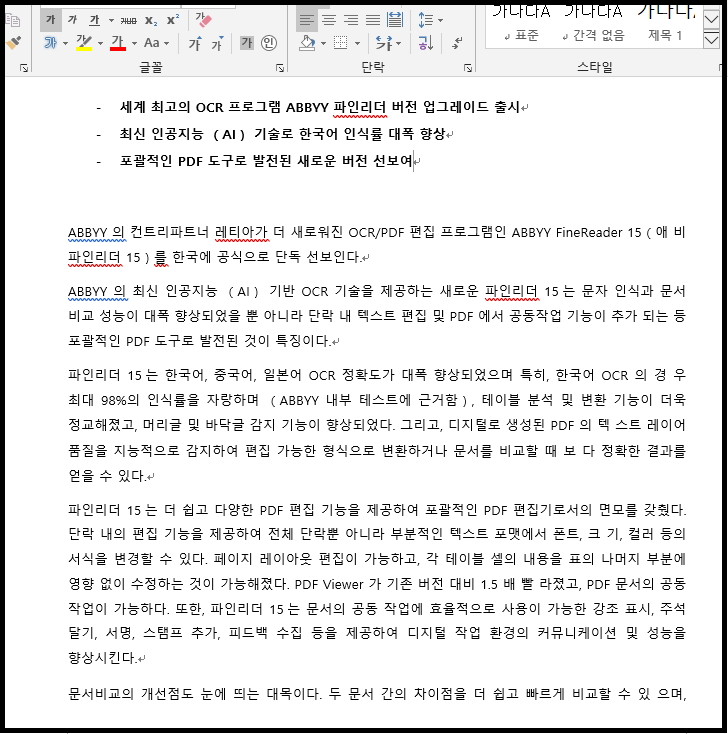Toggle superscript x² formatting

tap(173, 20)
